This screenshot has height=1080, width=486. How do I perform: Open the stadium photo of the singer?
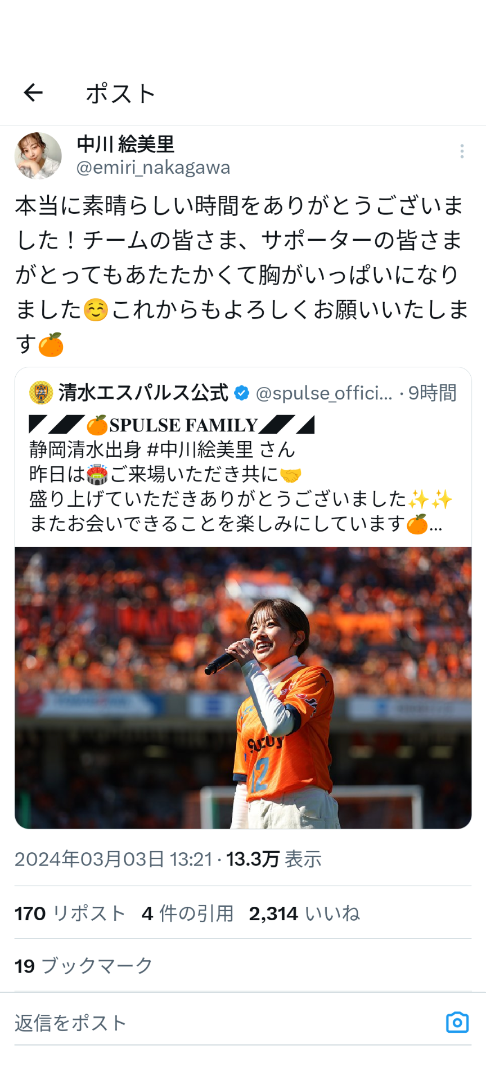pyautogui.click(x=243, y=687)
